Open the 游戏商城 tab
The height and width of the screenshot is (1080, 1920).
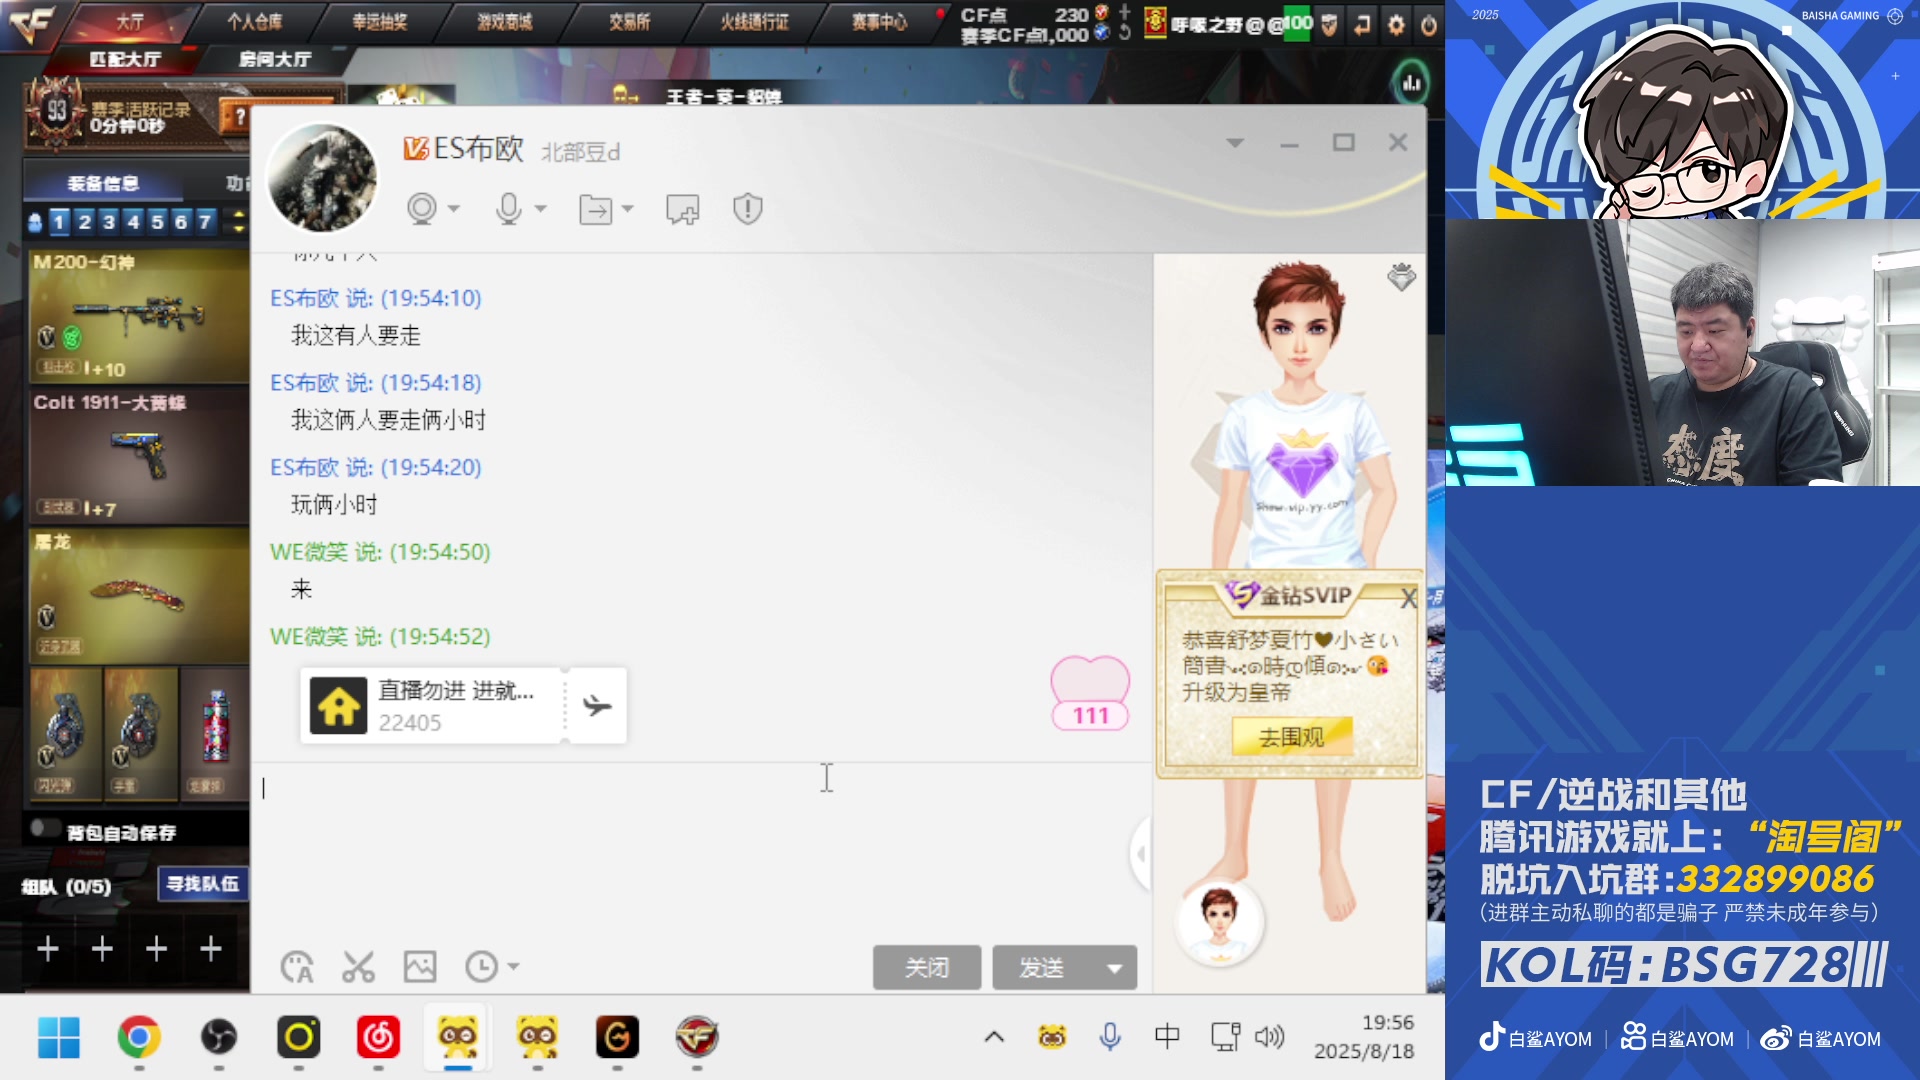(504, 21)
